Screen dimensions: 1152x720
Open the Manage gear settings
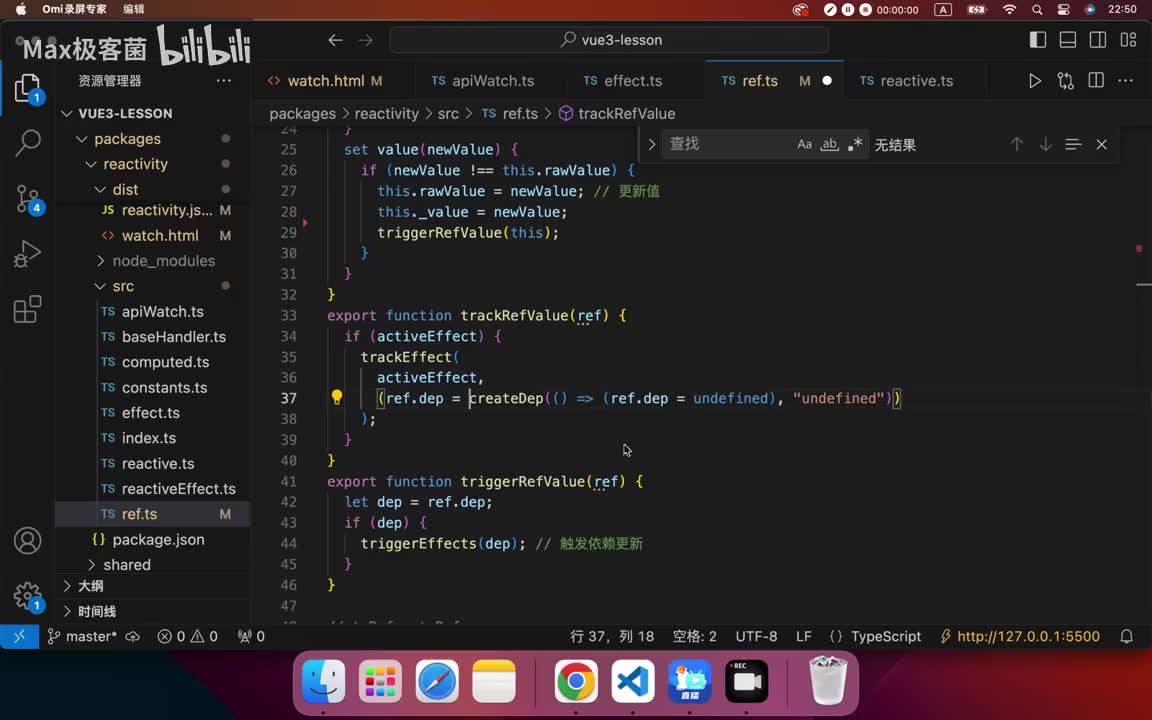(x=28, y=596)
